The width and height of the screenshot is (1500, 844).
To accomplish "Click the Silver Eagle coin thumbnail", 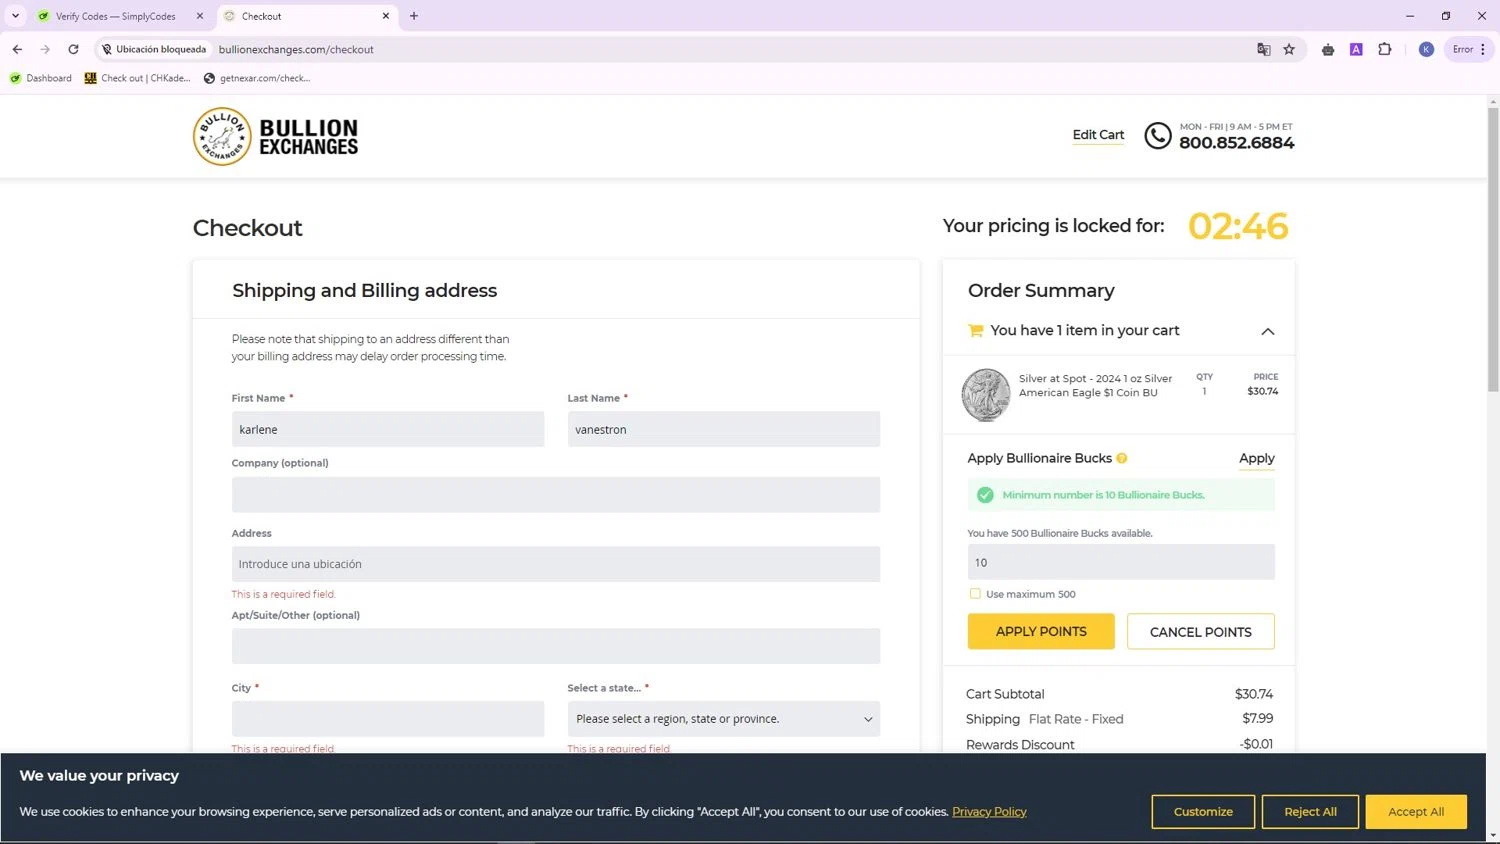I will [986, 394].
